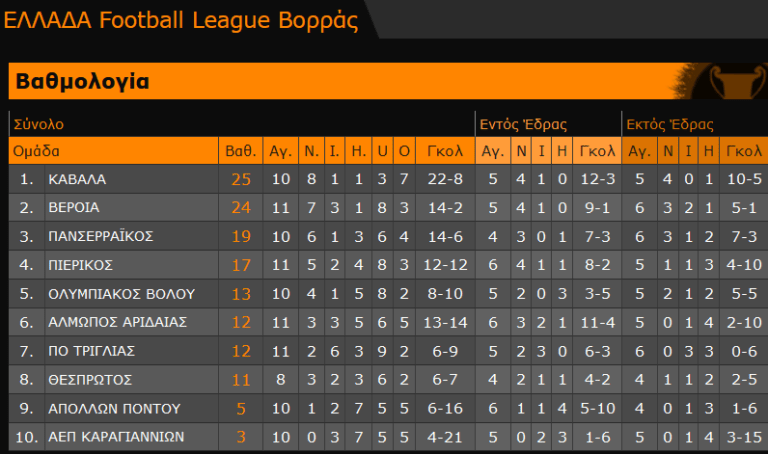Open the ΒΕΡΟΙΑ team link
Viewport: 768px width, 454px height.
point(74,208)
